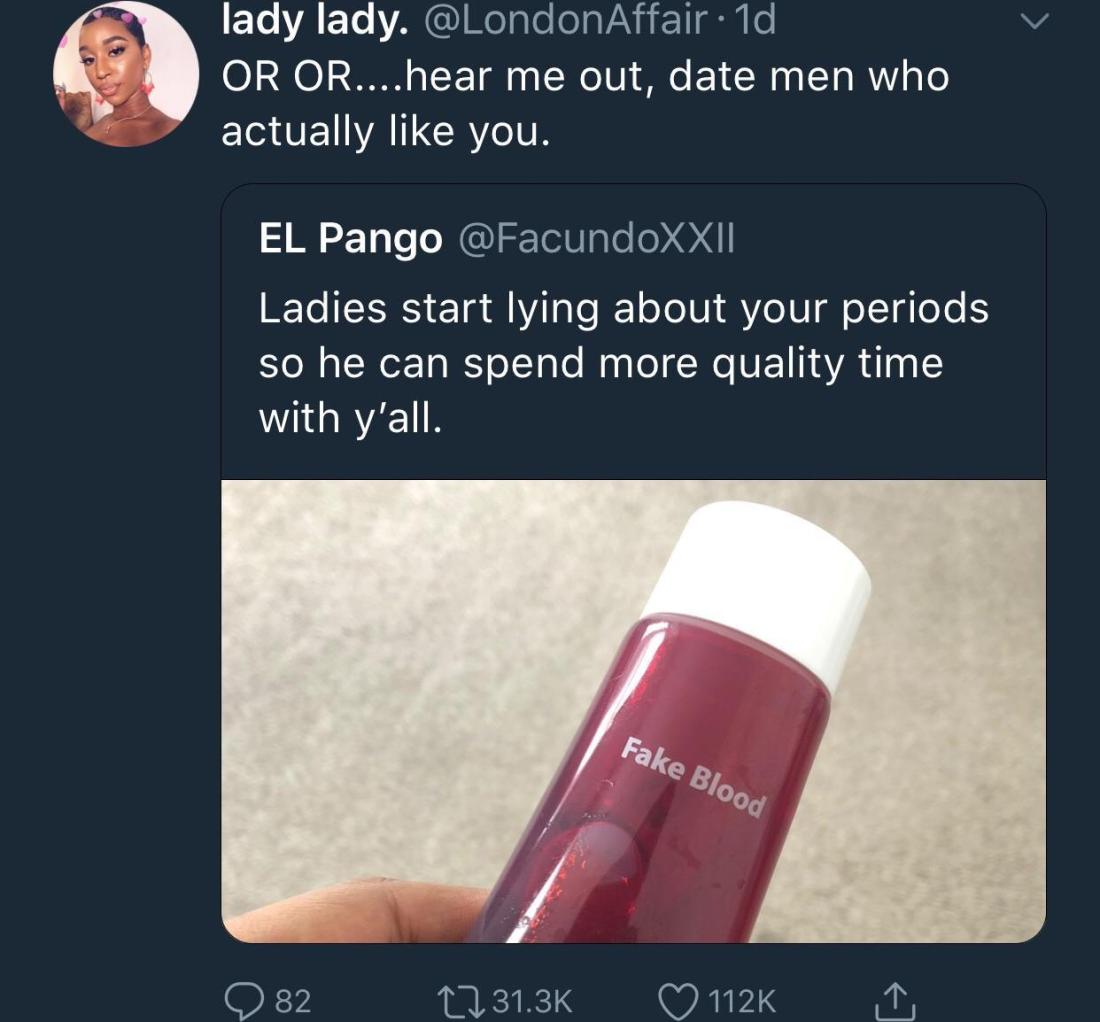Viewport: 1100px width, 1022px height.
Task: Like the tweet with the heart icon
Action: point(680,999)
